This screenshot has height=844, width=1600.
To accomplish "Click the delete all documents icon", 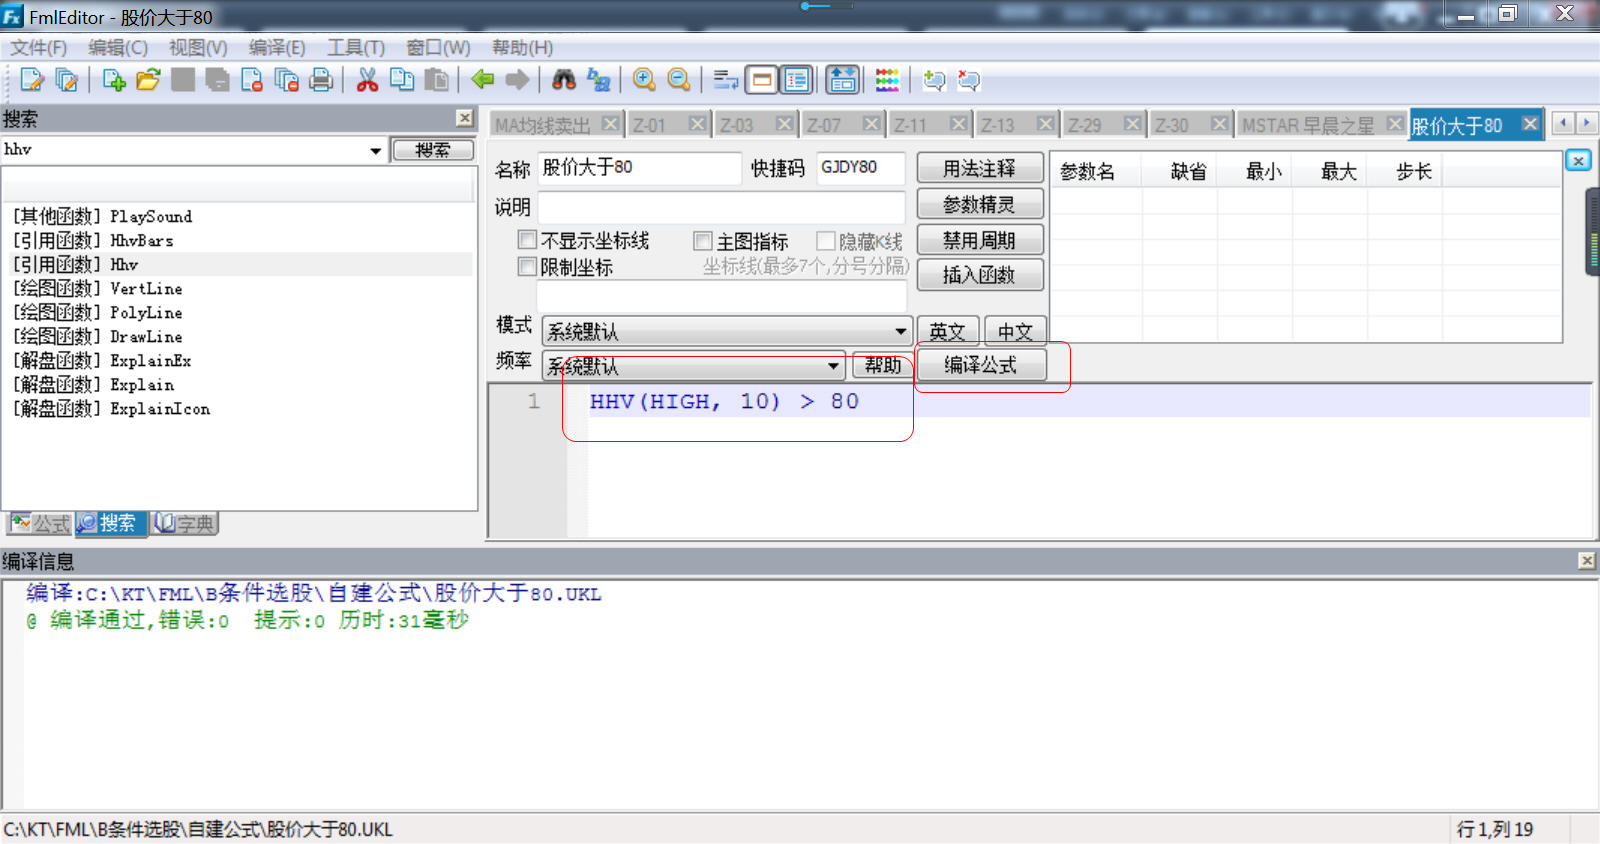I will [287, 80].
